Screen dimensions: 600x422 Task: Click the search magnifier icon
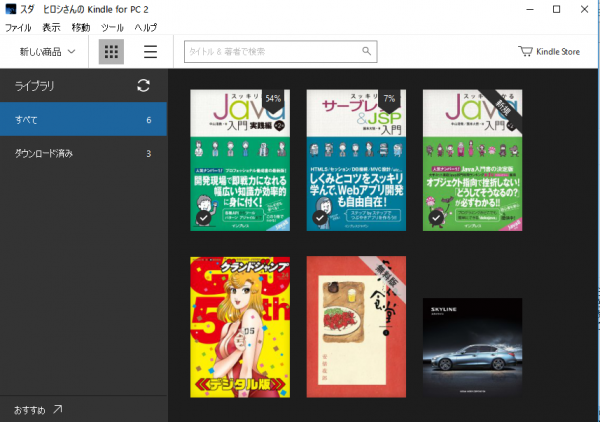[x=367, y=51]
